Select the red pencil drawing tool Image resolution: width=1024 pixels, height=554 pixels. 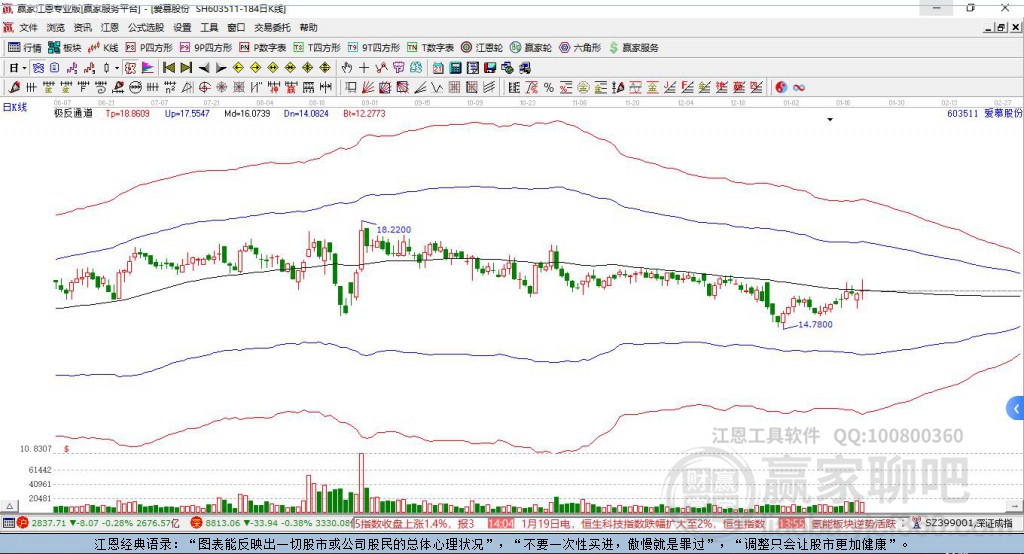(x=14, y=87)
